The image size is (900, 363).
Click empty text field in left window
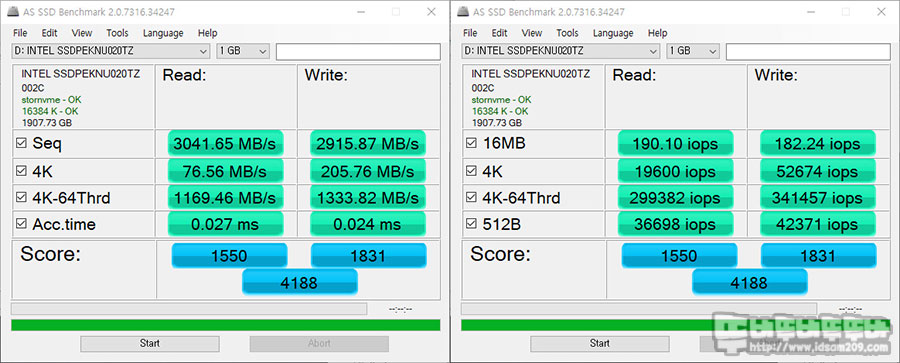[x=358, y=51]
